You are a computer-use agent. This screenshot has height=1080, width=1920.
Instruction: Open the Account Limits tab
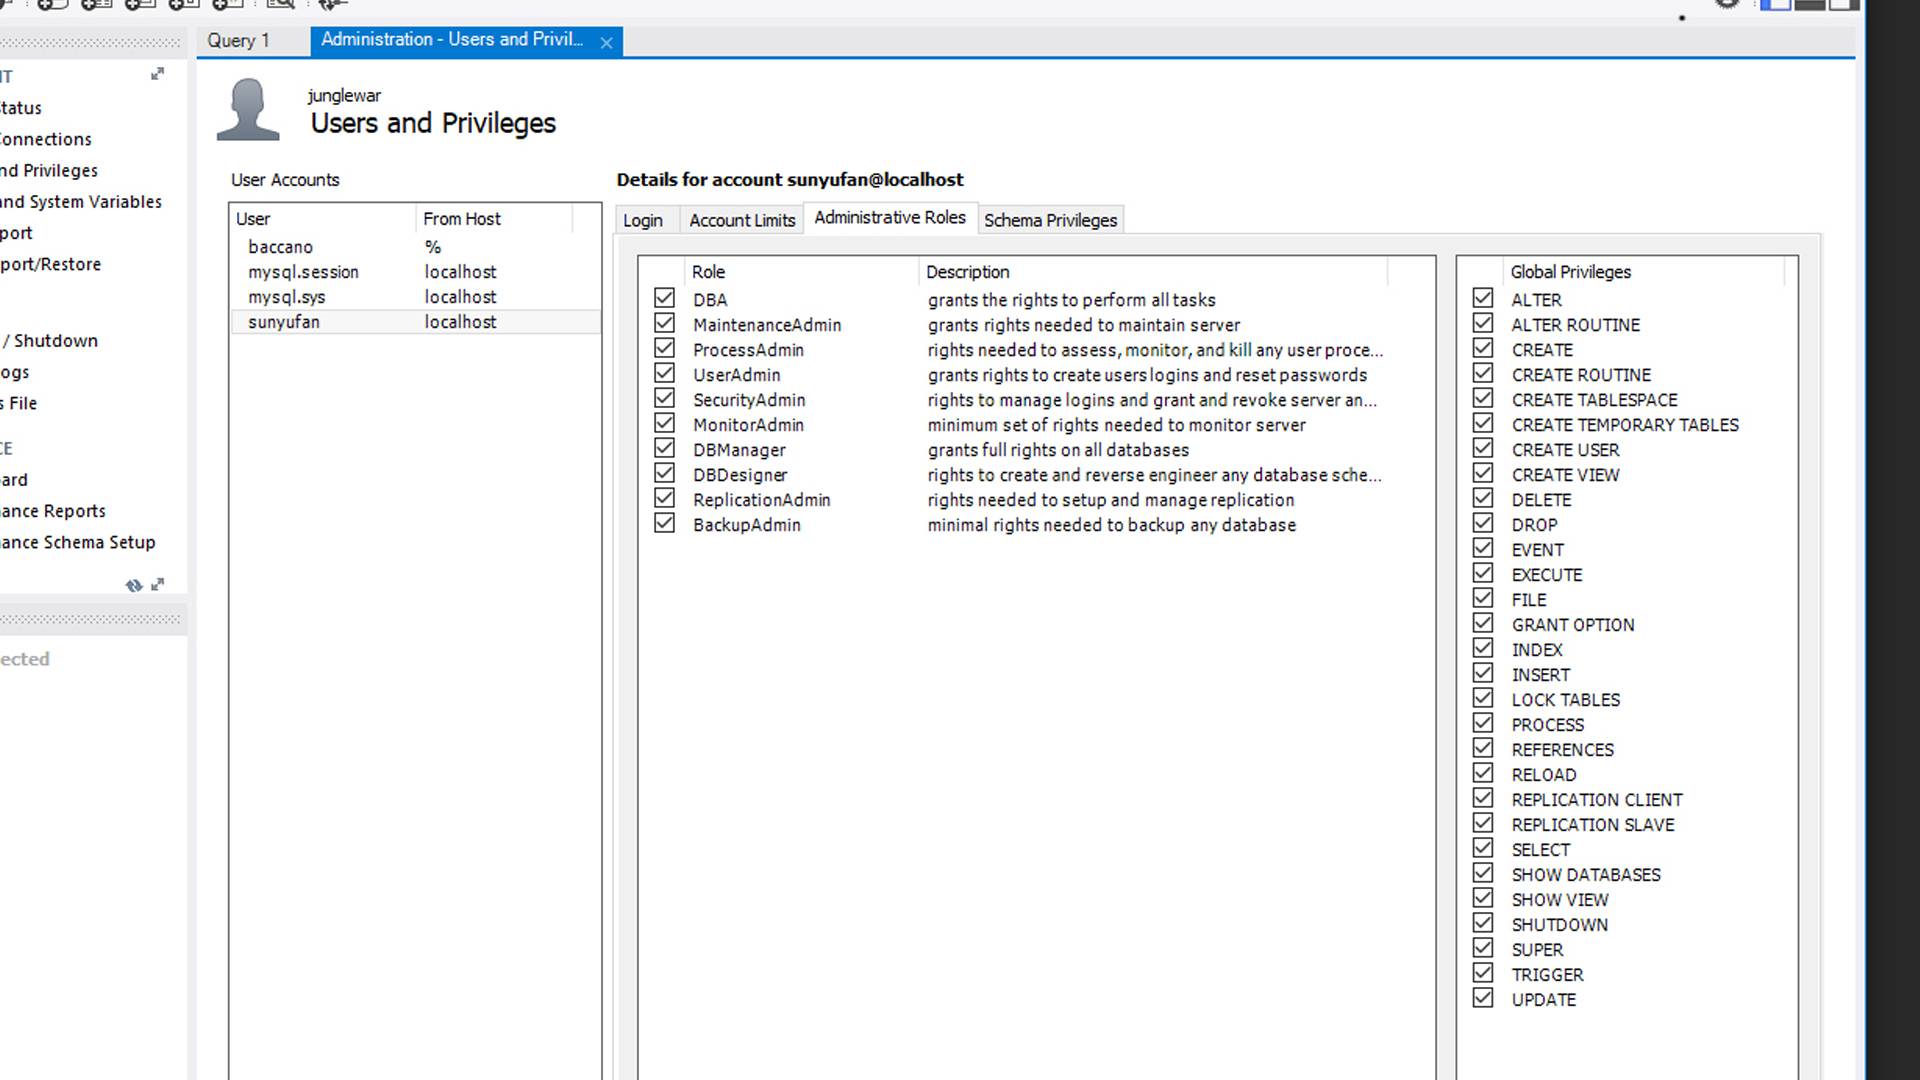742,220
